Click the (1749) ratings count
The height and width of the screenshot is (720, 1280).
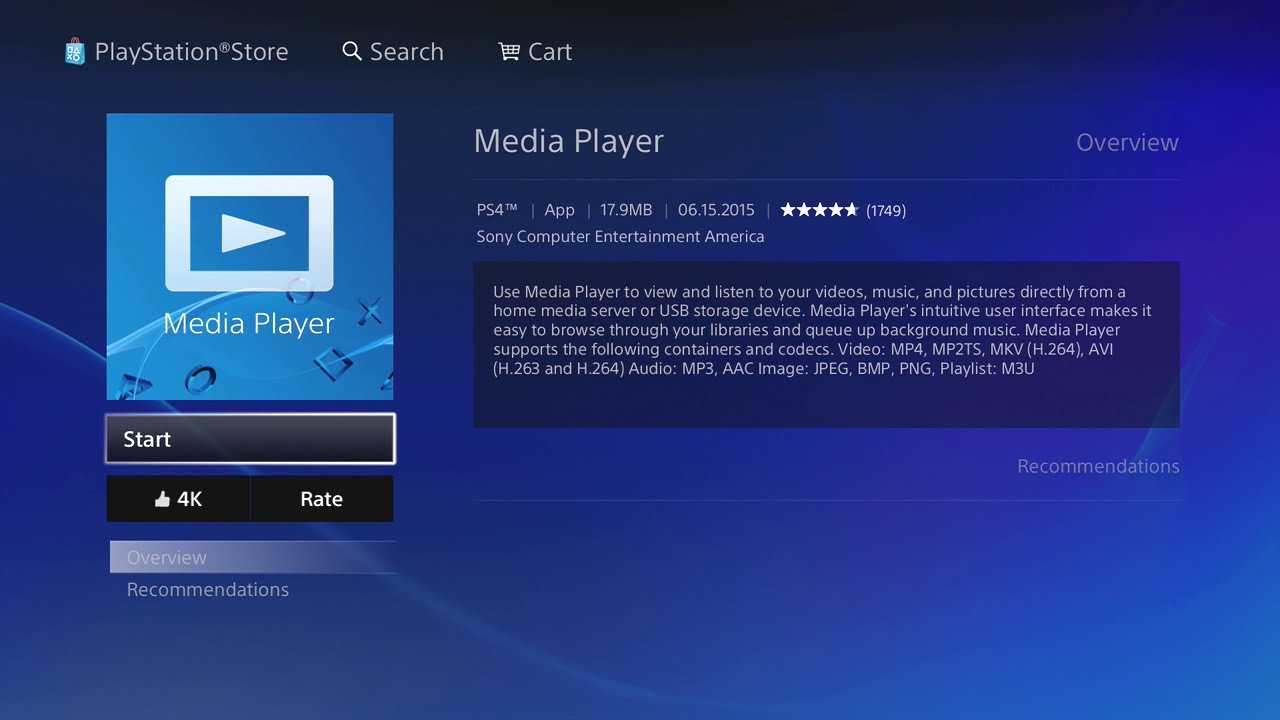[x=886, y=211]
